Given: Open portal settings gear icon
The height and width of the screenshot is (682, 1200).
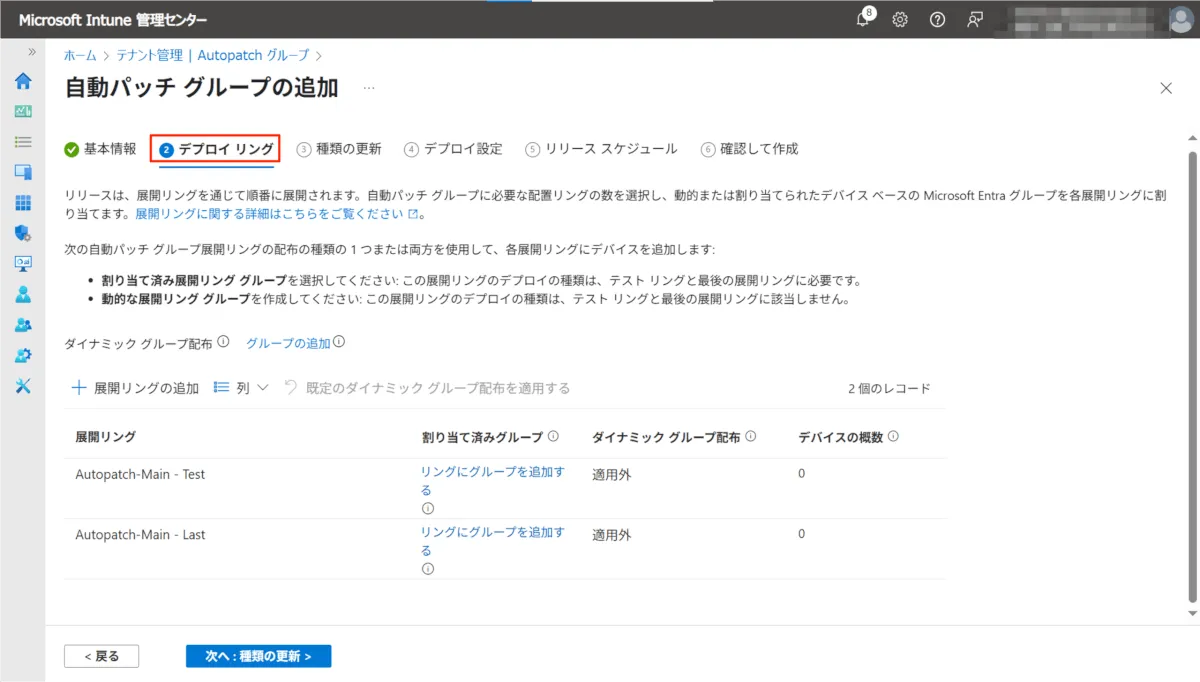Looking at the screenshot, I should [x=900, y=20].
